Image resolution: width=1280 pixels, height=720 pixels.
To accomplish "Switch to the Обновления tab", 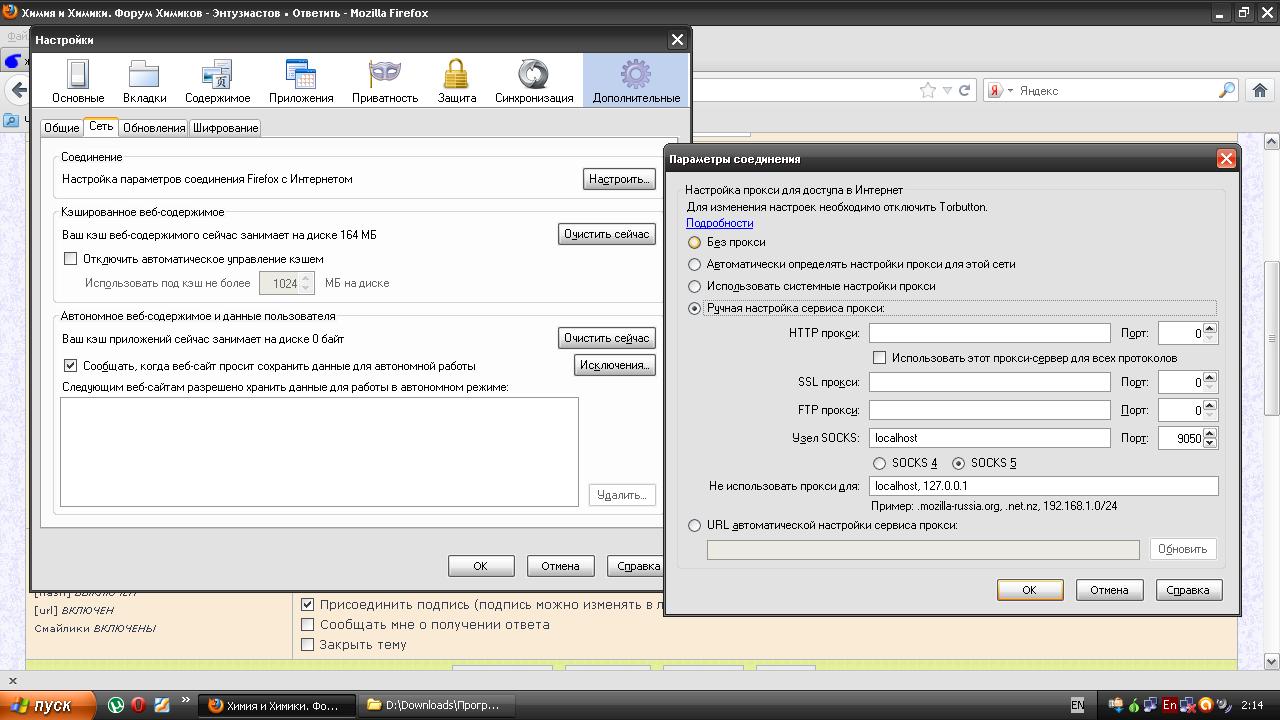I will pos(153,128).
